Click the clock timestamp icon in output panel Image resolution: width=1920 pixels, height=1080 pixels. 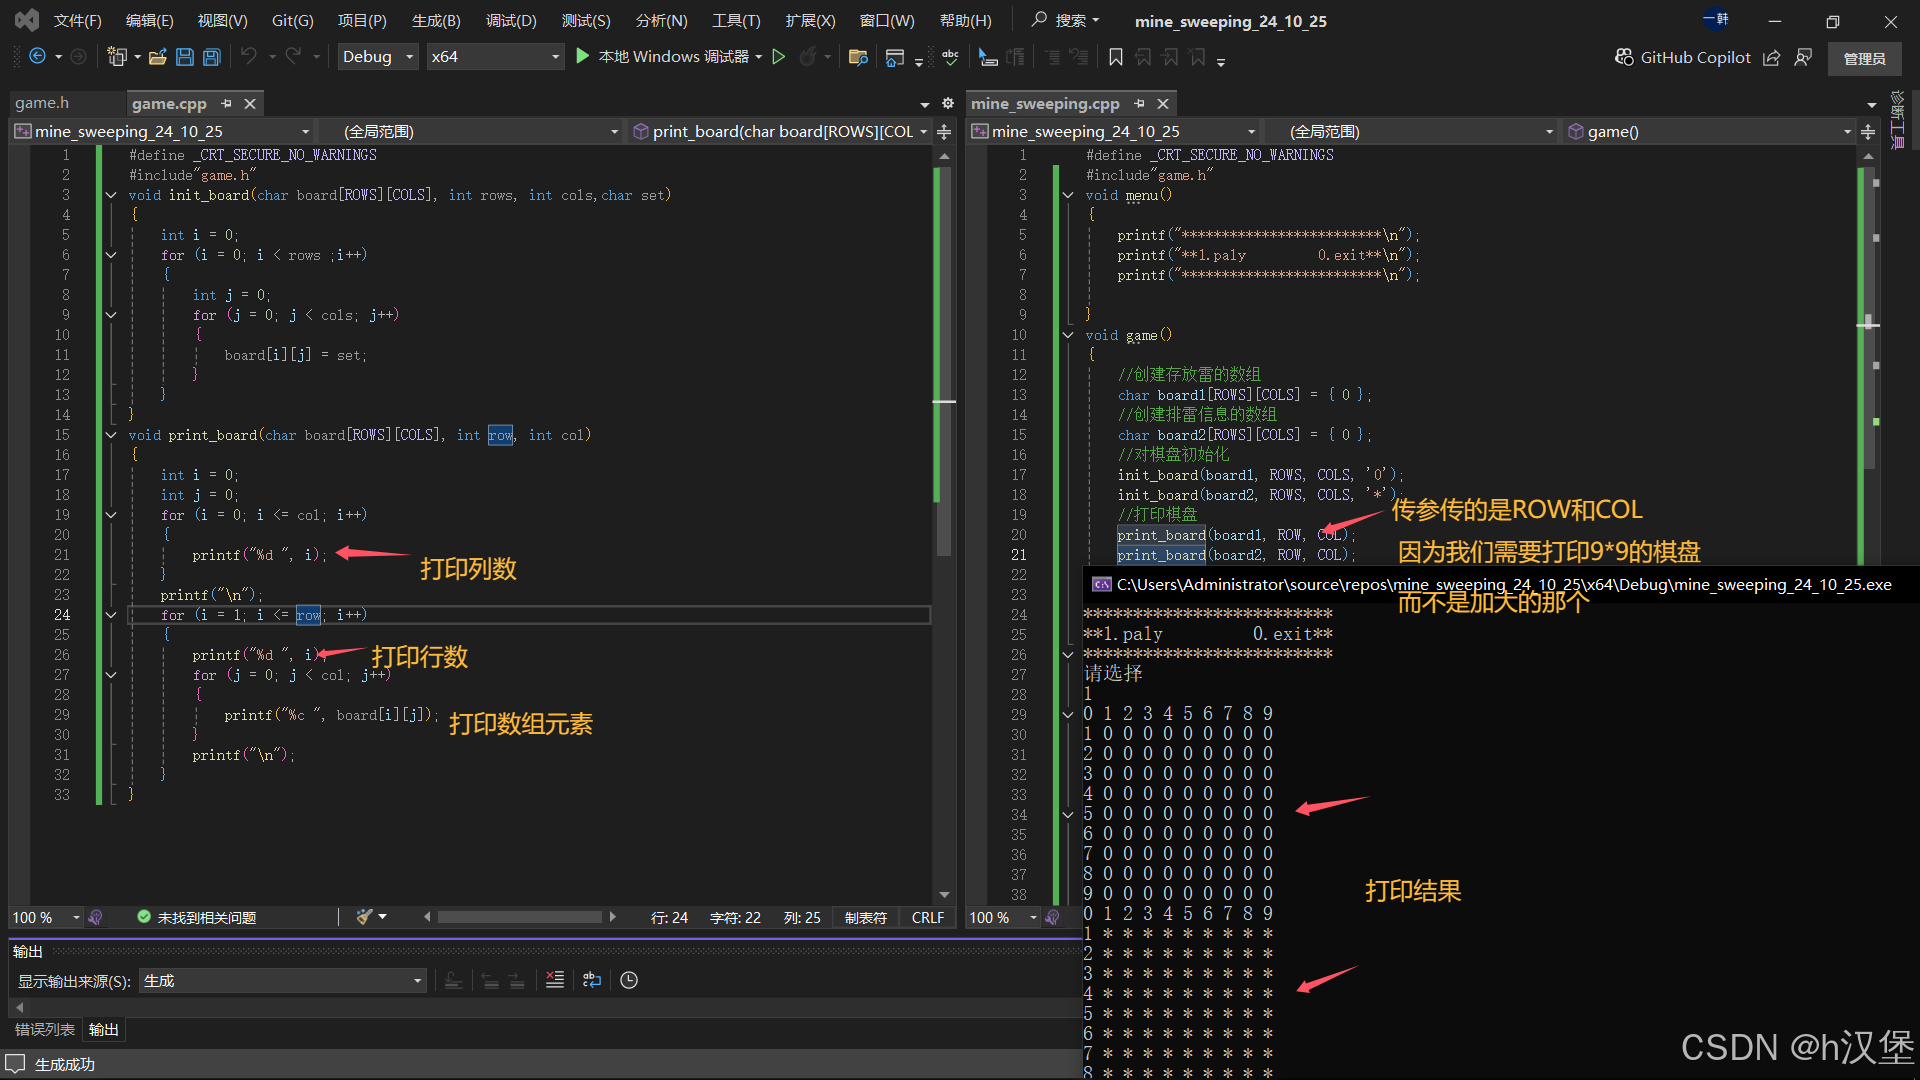point(629,980)
